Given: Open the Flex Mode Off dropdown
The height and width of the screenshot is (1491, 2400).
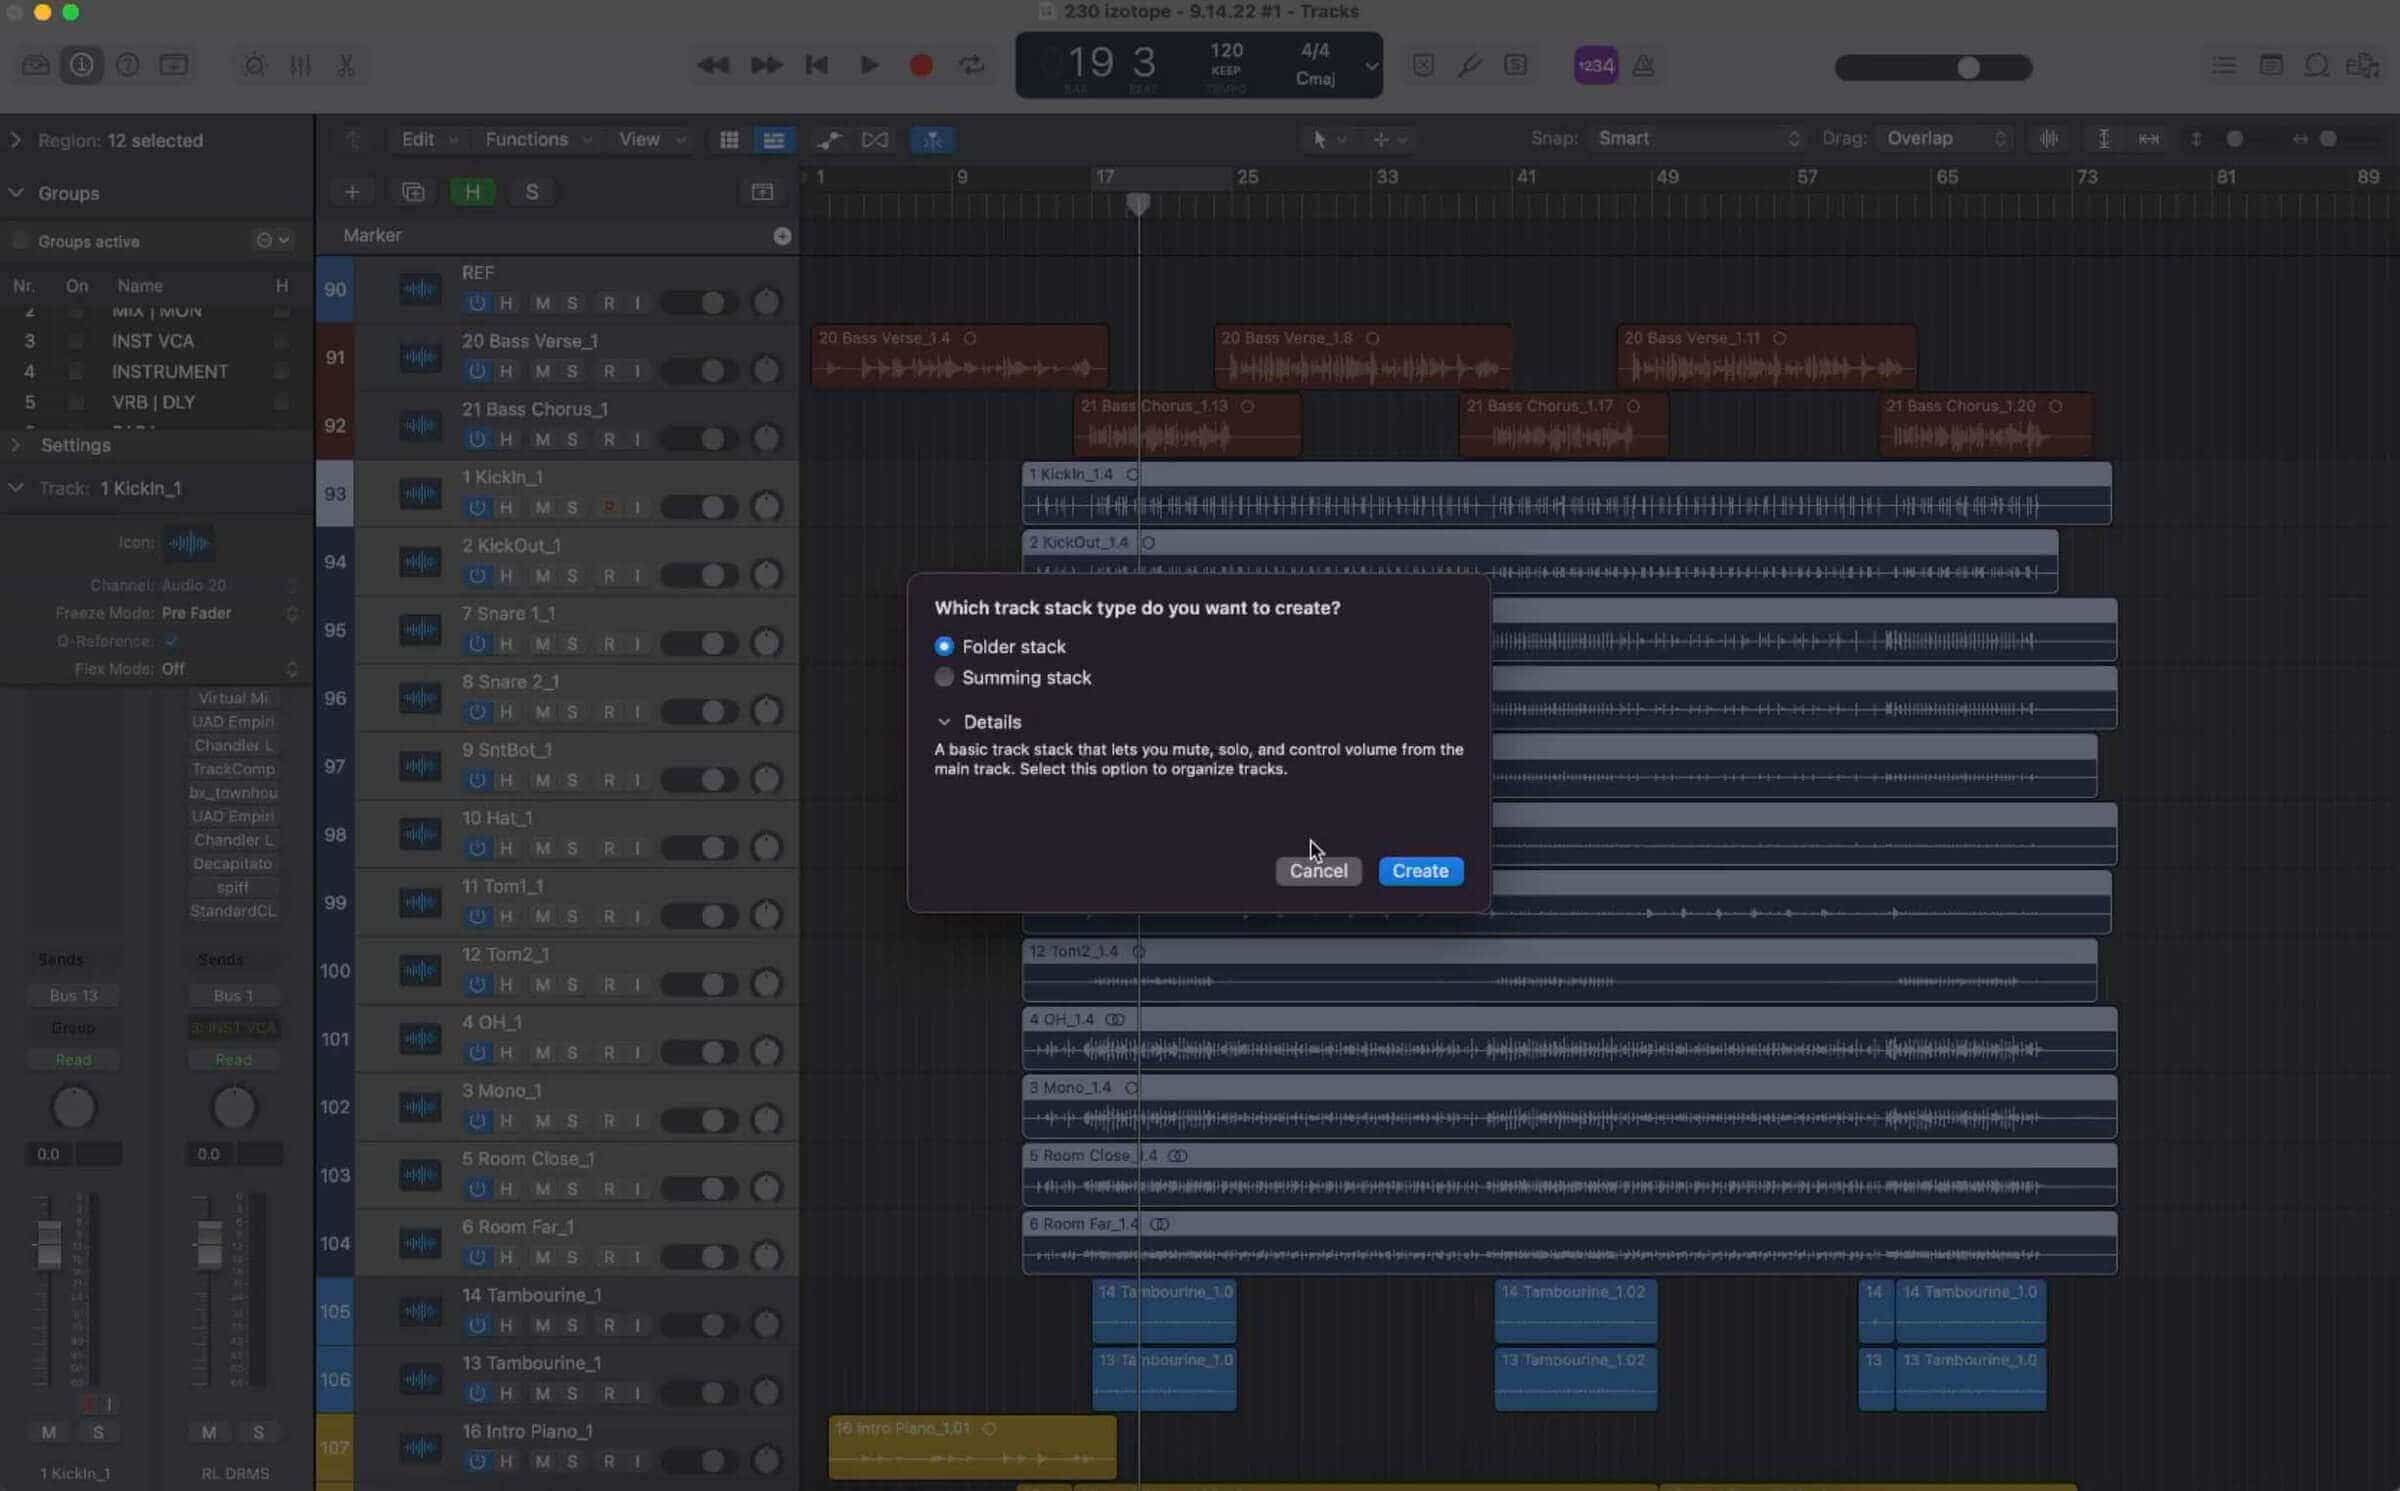Looking at the screenshot, I should 230,668.
